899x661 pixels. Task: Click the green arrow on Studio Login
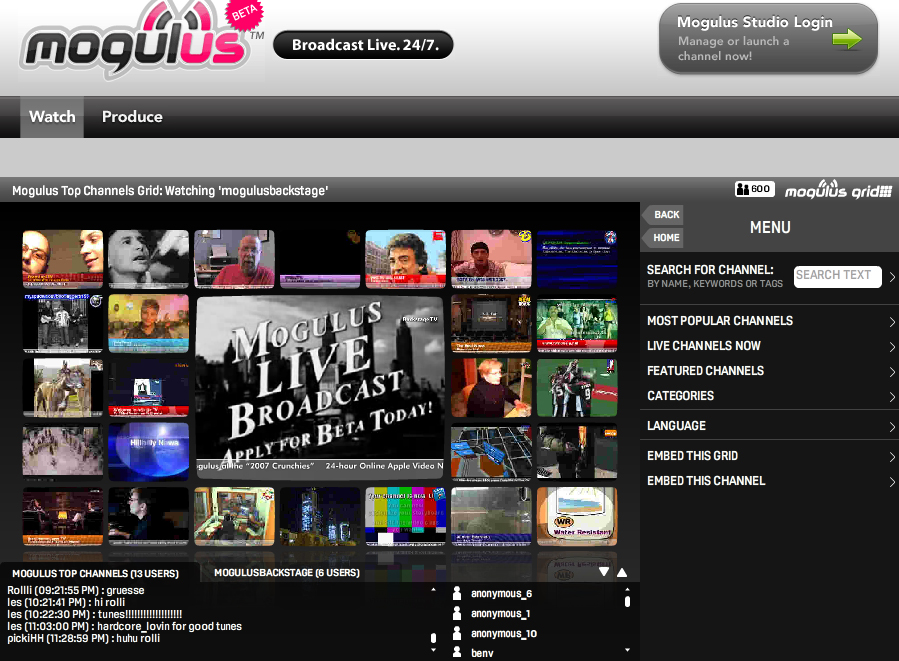tap(846, 40)
